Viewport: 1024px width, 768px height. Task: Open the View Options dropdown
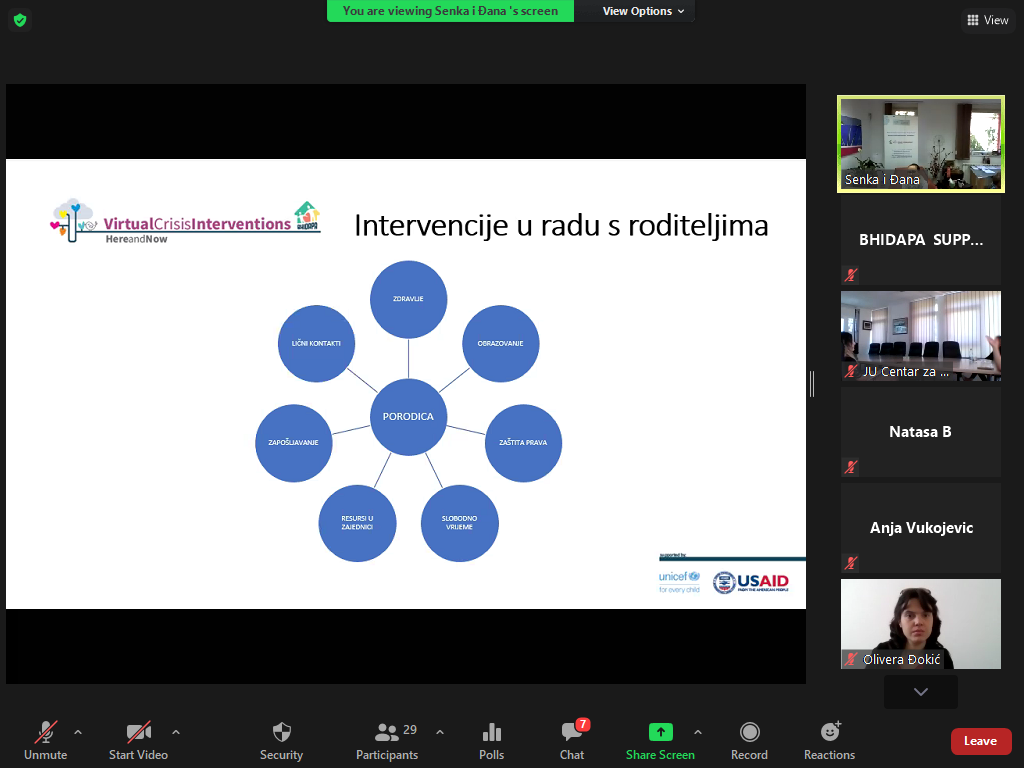click(644, 11)
